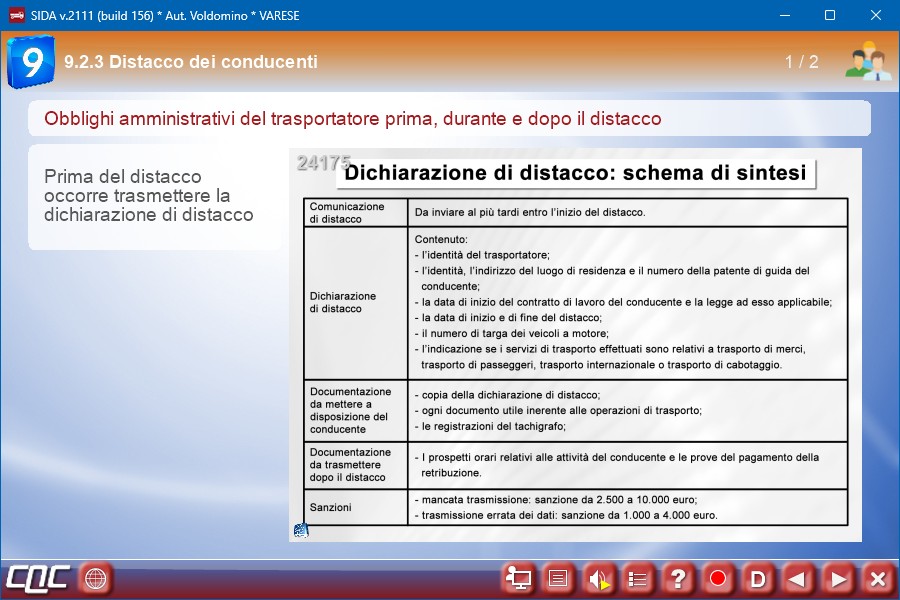Click the blue chapter 9 icon
900x600 pixels.
[31, 62]
